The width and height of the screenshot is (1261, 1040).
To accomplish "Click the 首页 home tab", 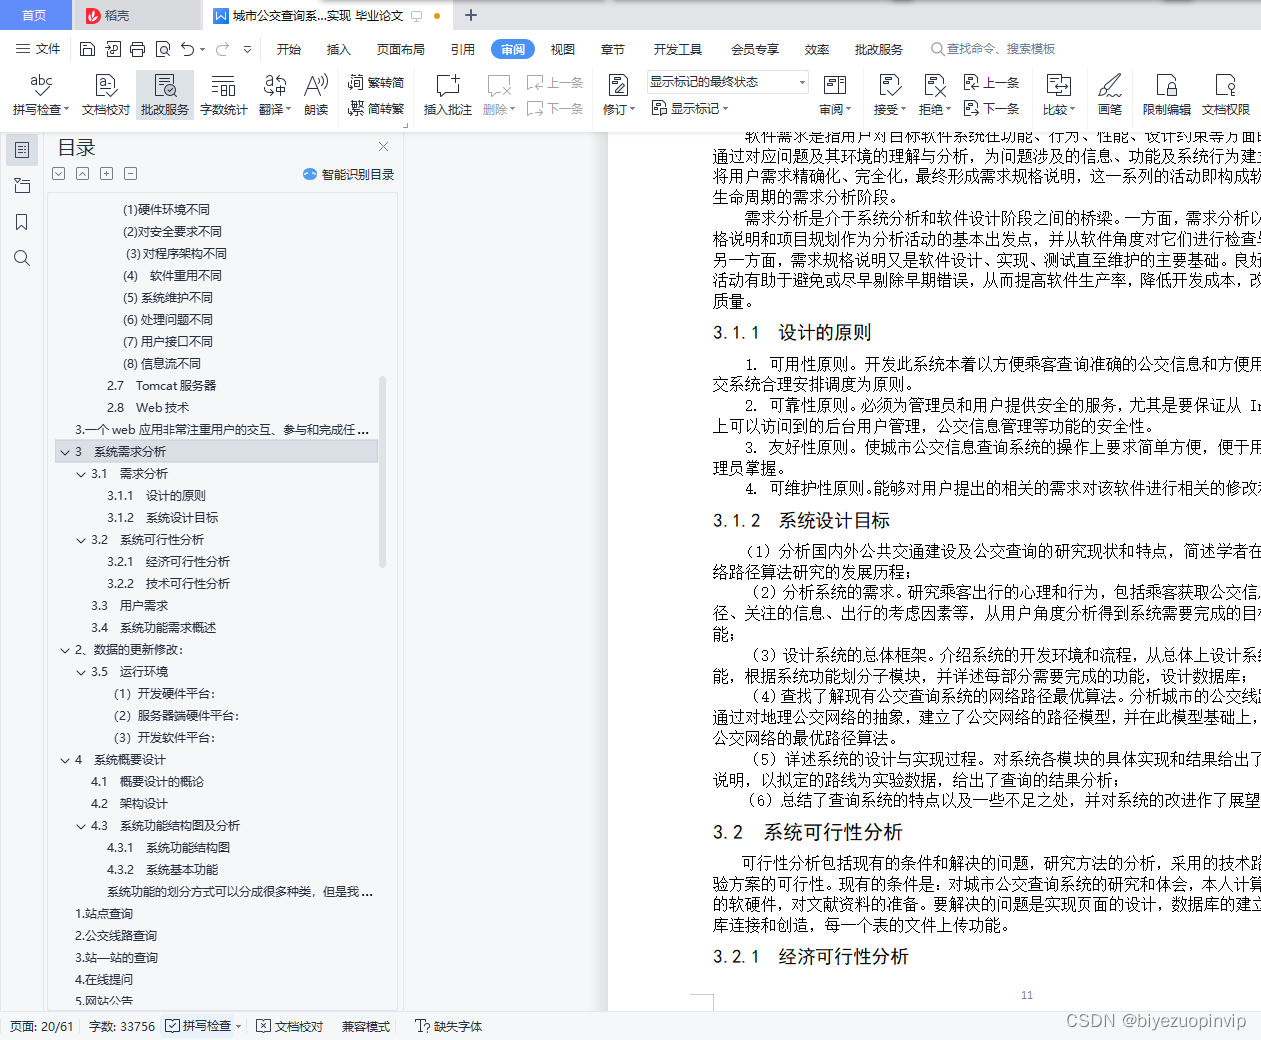I will click(34, 15).
